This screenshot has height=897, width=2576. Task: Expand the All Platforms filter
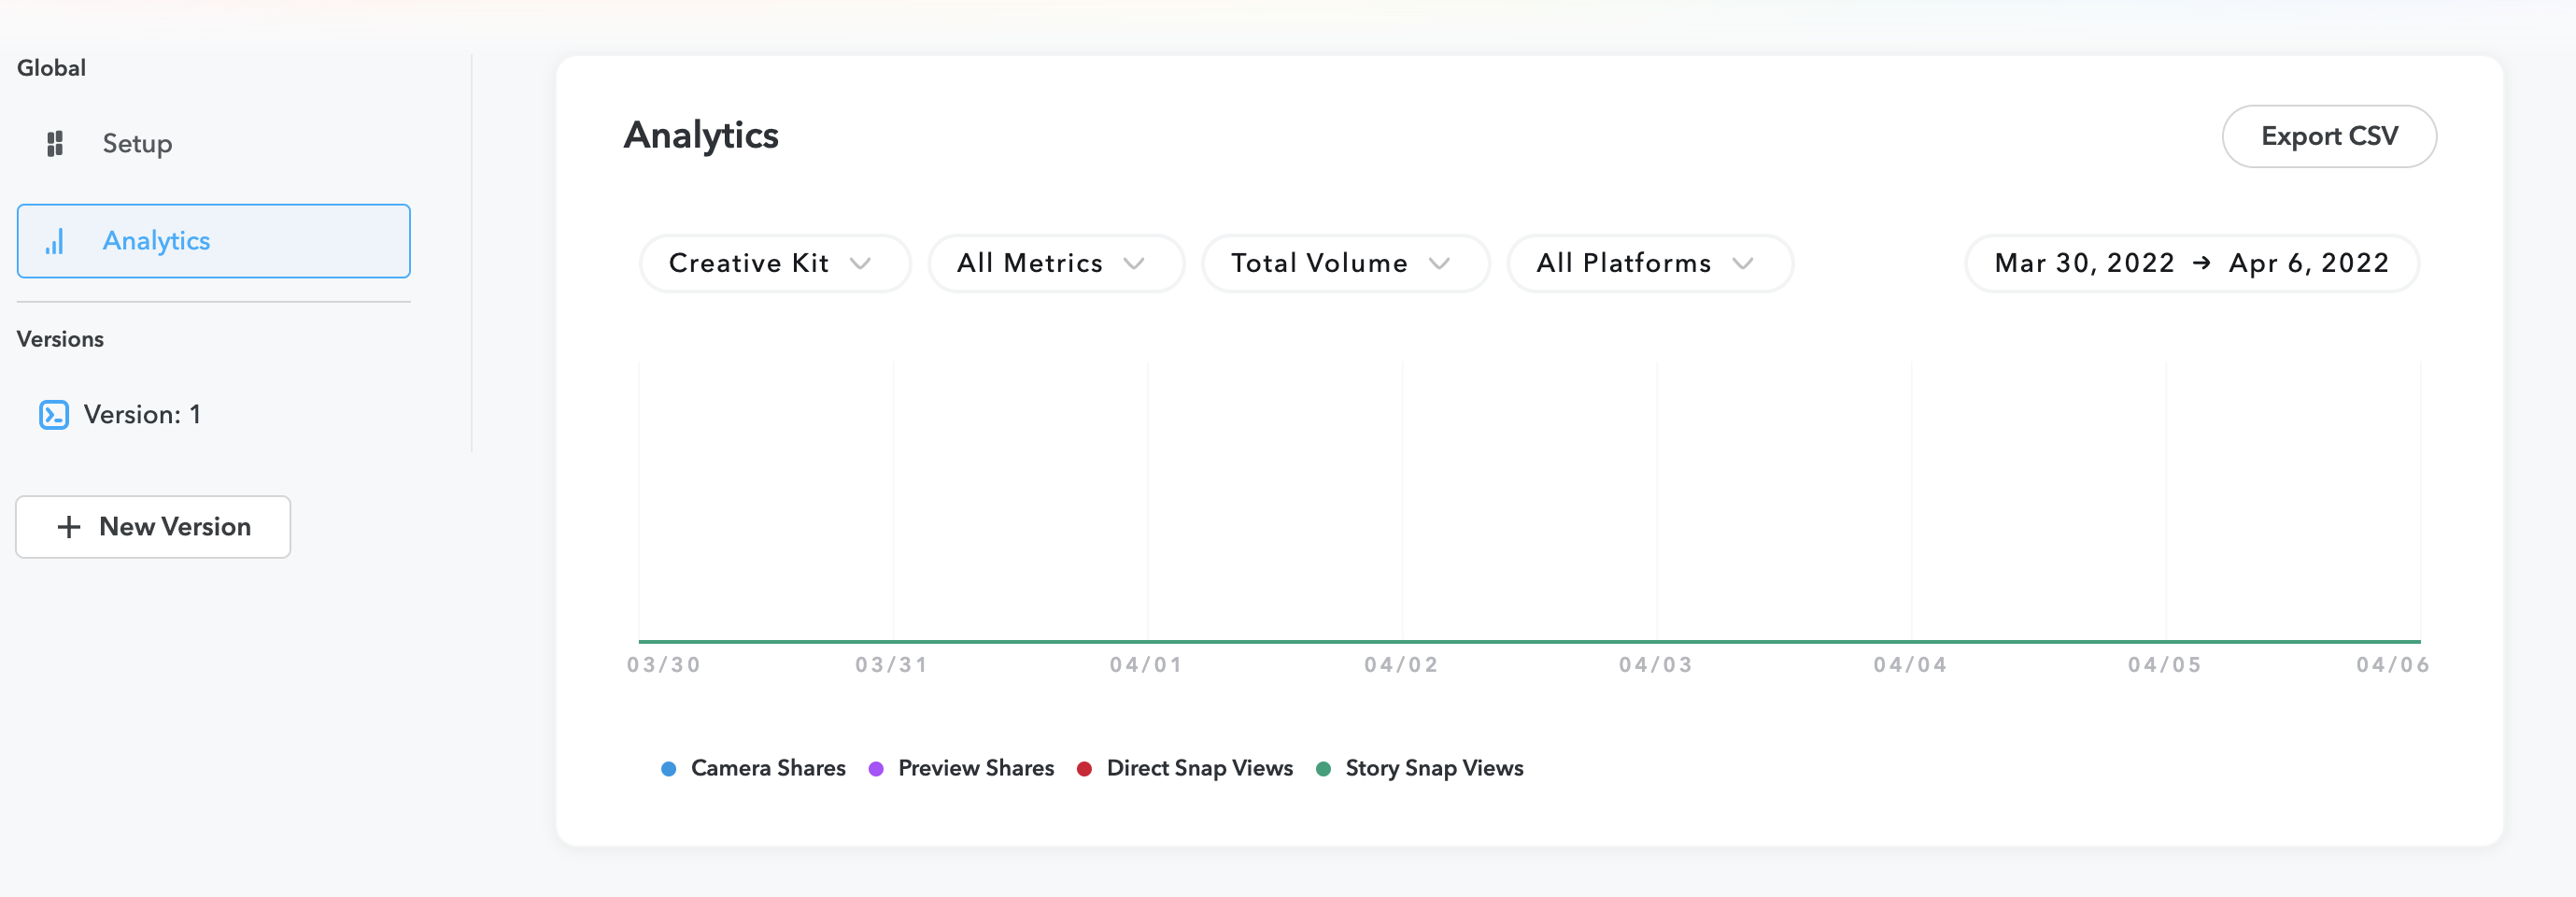point(1649,263)
